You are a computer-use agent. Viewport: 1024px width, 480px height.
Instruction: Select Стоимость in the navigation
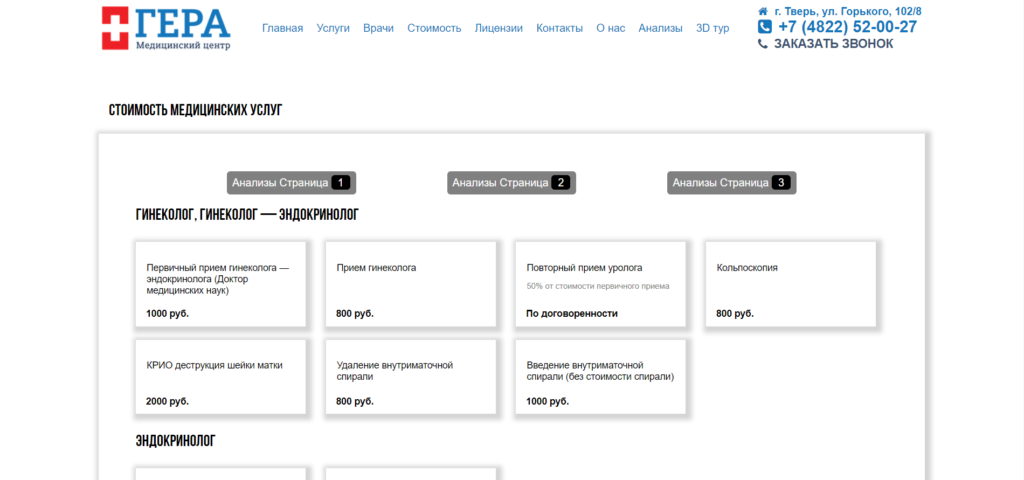pos(434,28)
